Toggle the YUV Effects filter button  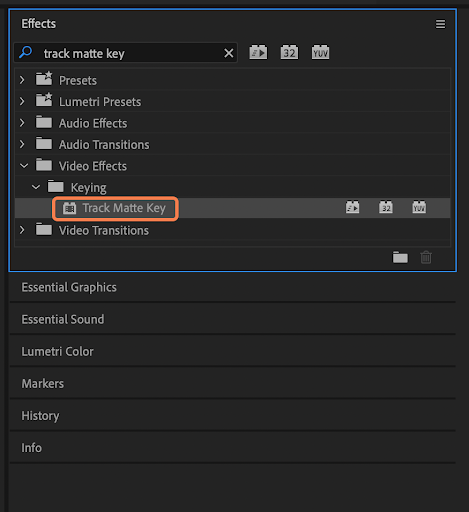pyautogui.click(x=320, y=52)
